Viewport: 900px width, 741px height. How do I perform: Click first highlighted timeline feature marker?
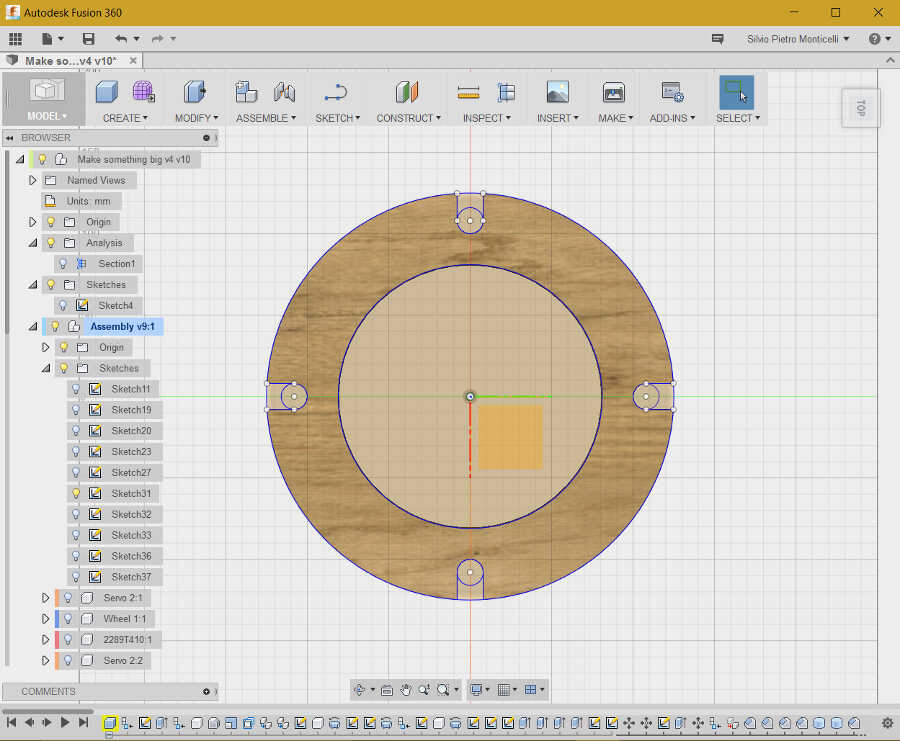109,723
